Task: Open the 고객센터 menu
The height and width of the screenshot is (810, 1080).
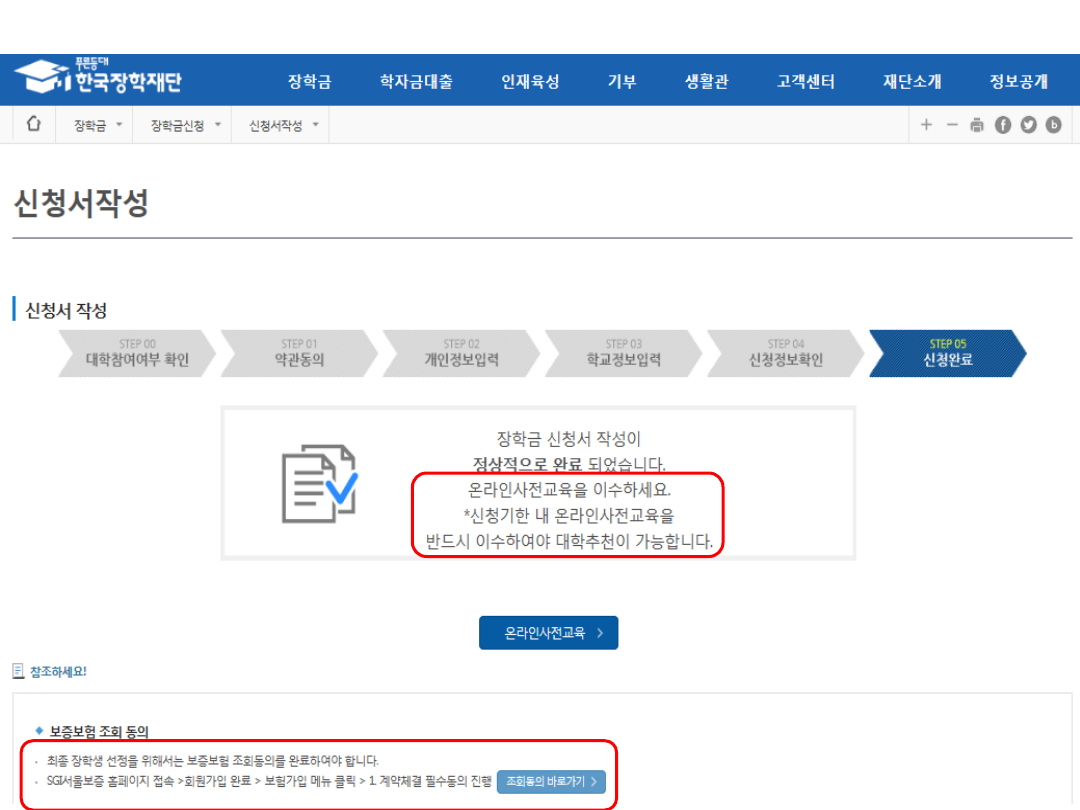Action: click(x=806, y=82)
